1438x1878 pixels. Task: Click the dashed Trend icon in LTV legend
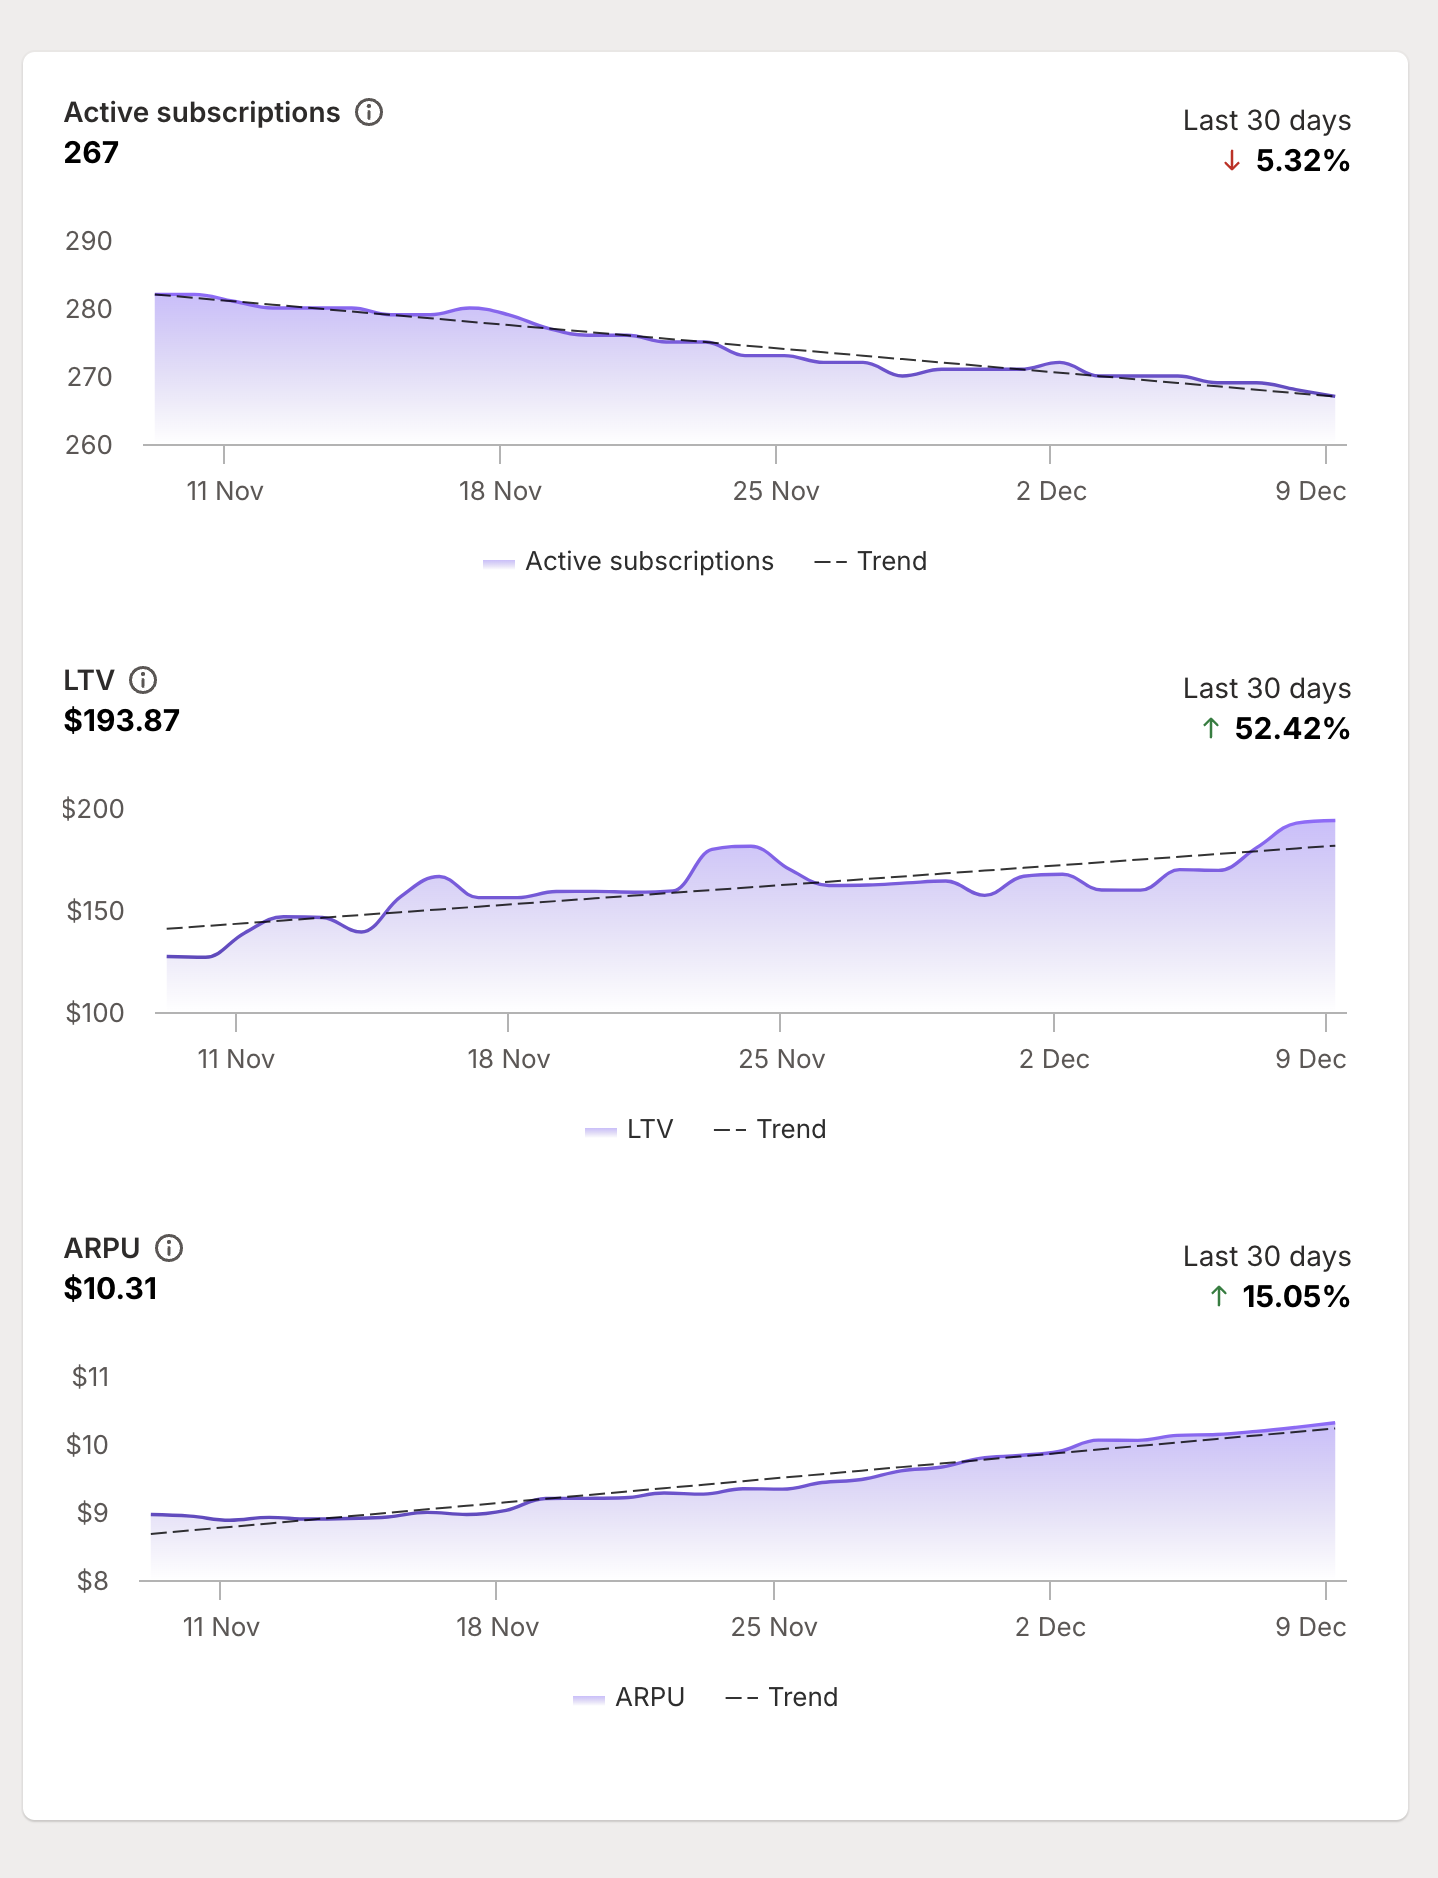729,1128
